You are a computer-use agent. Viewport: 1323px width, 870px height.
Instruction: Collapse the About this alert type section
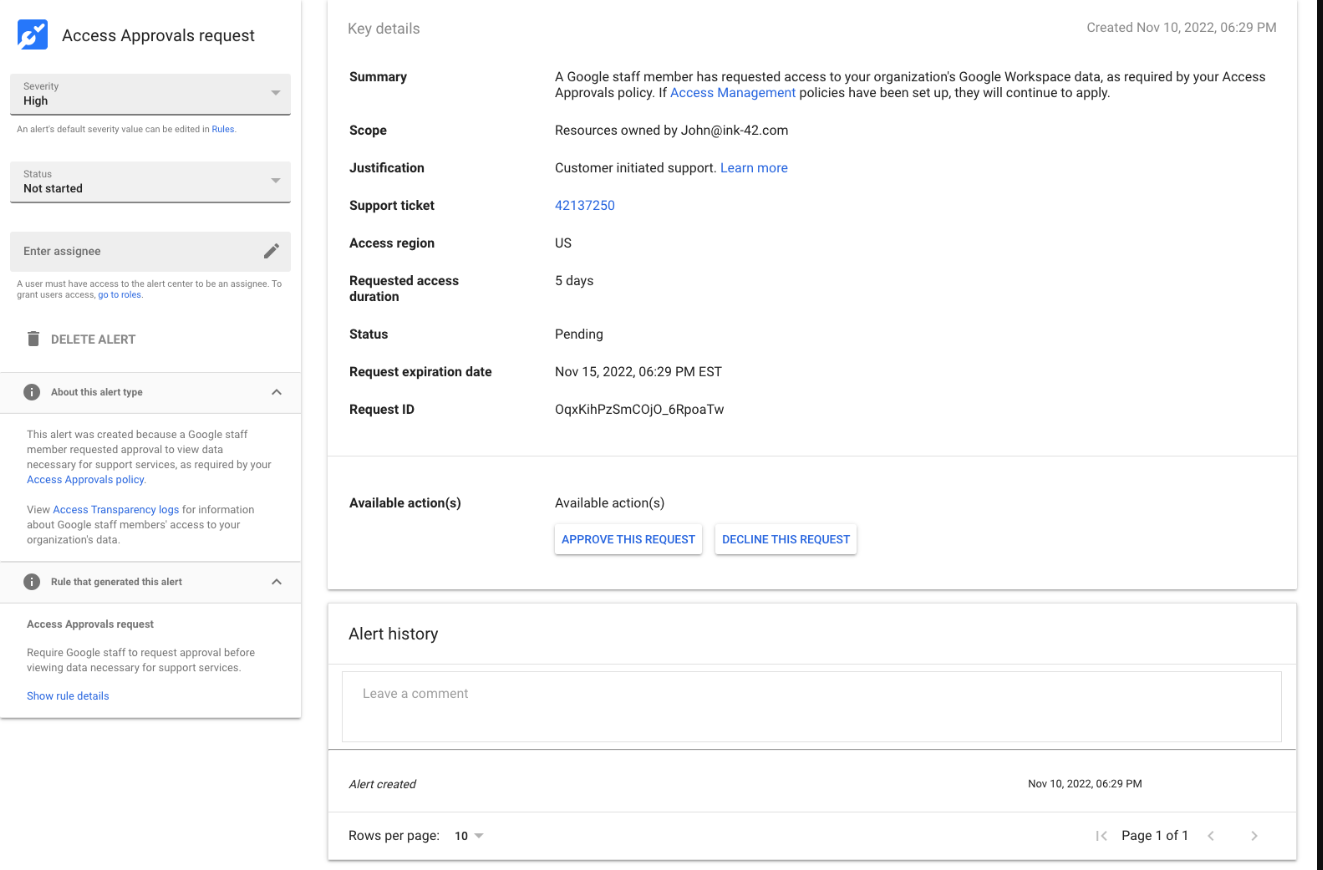(276, 391)
